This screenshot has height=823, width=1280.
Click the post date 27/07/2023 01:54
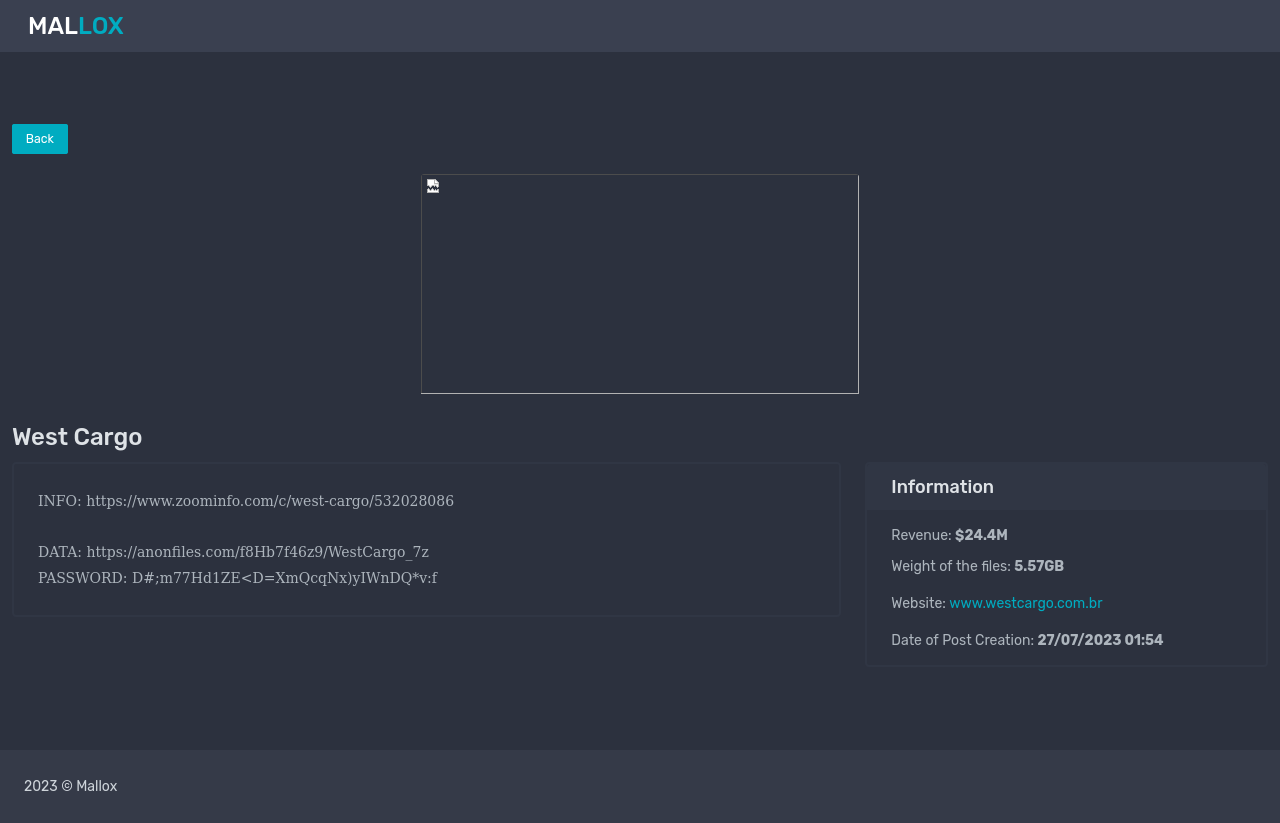click(1100, 640)
